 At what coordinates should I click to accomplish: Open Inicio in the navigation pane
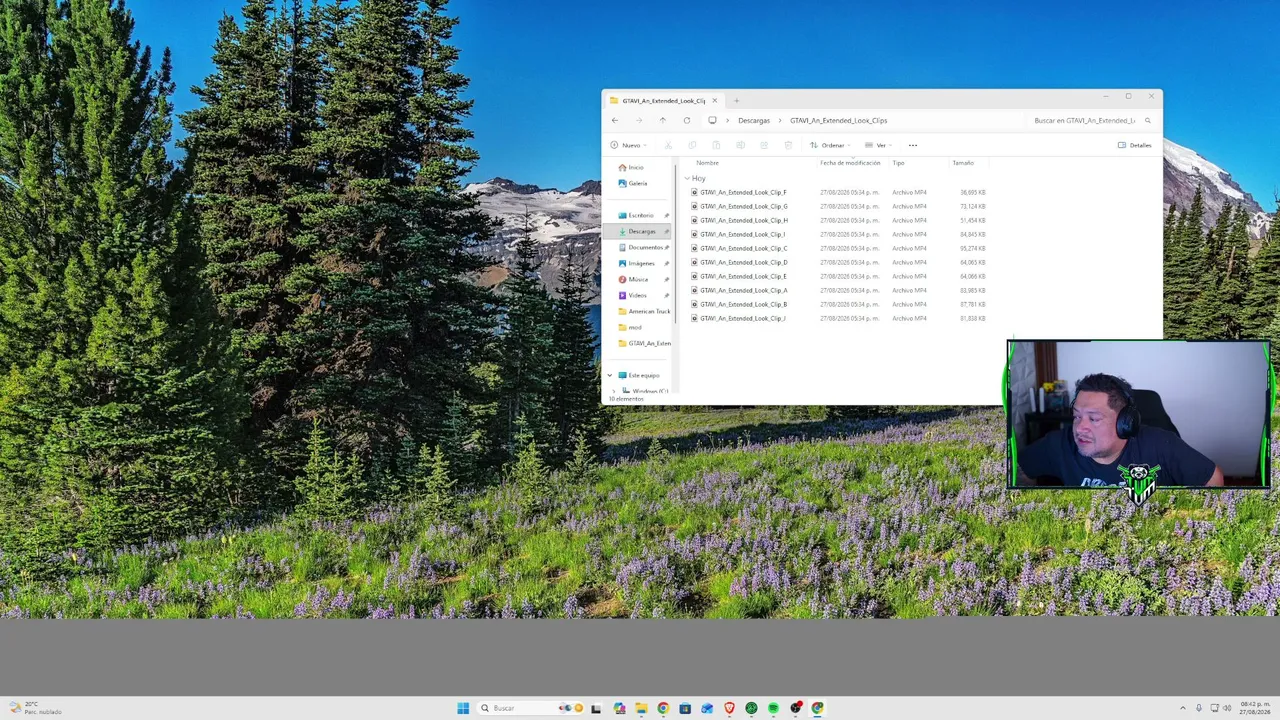[x=636, y=167]
